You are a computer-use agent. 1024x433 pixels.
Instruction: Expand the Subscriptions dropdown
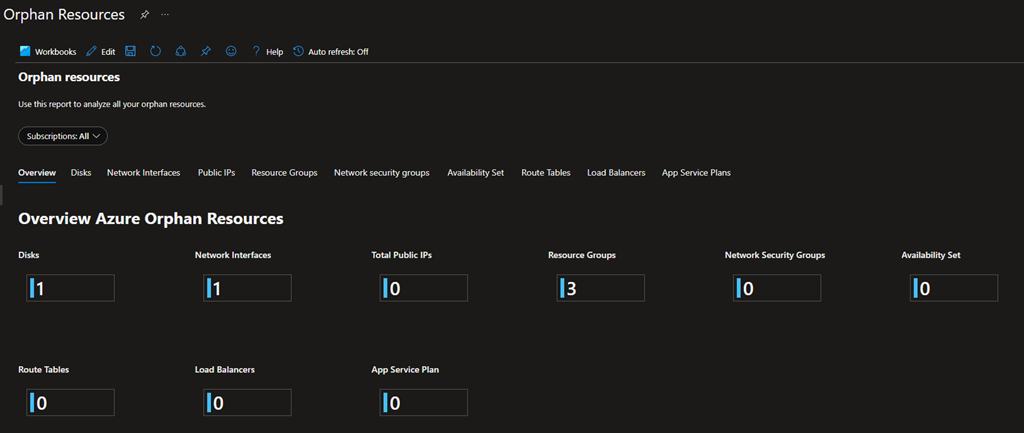click(63, 136)
